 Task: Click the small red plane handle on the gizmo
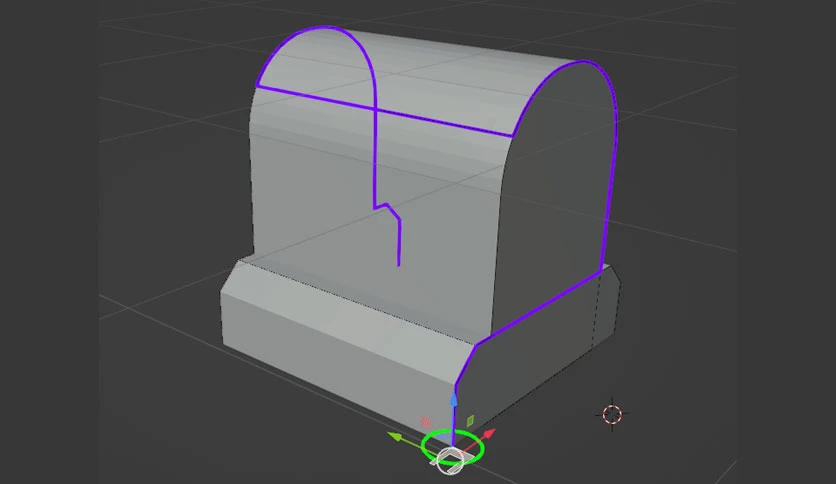tap(425, 422)
